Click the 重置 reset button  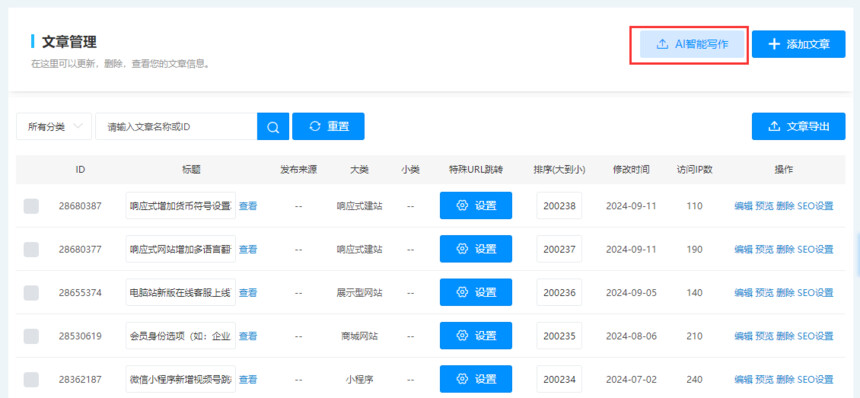coord(328,127)
